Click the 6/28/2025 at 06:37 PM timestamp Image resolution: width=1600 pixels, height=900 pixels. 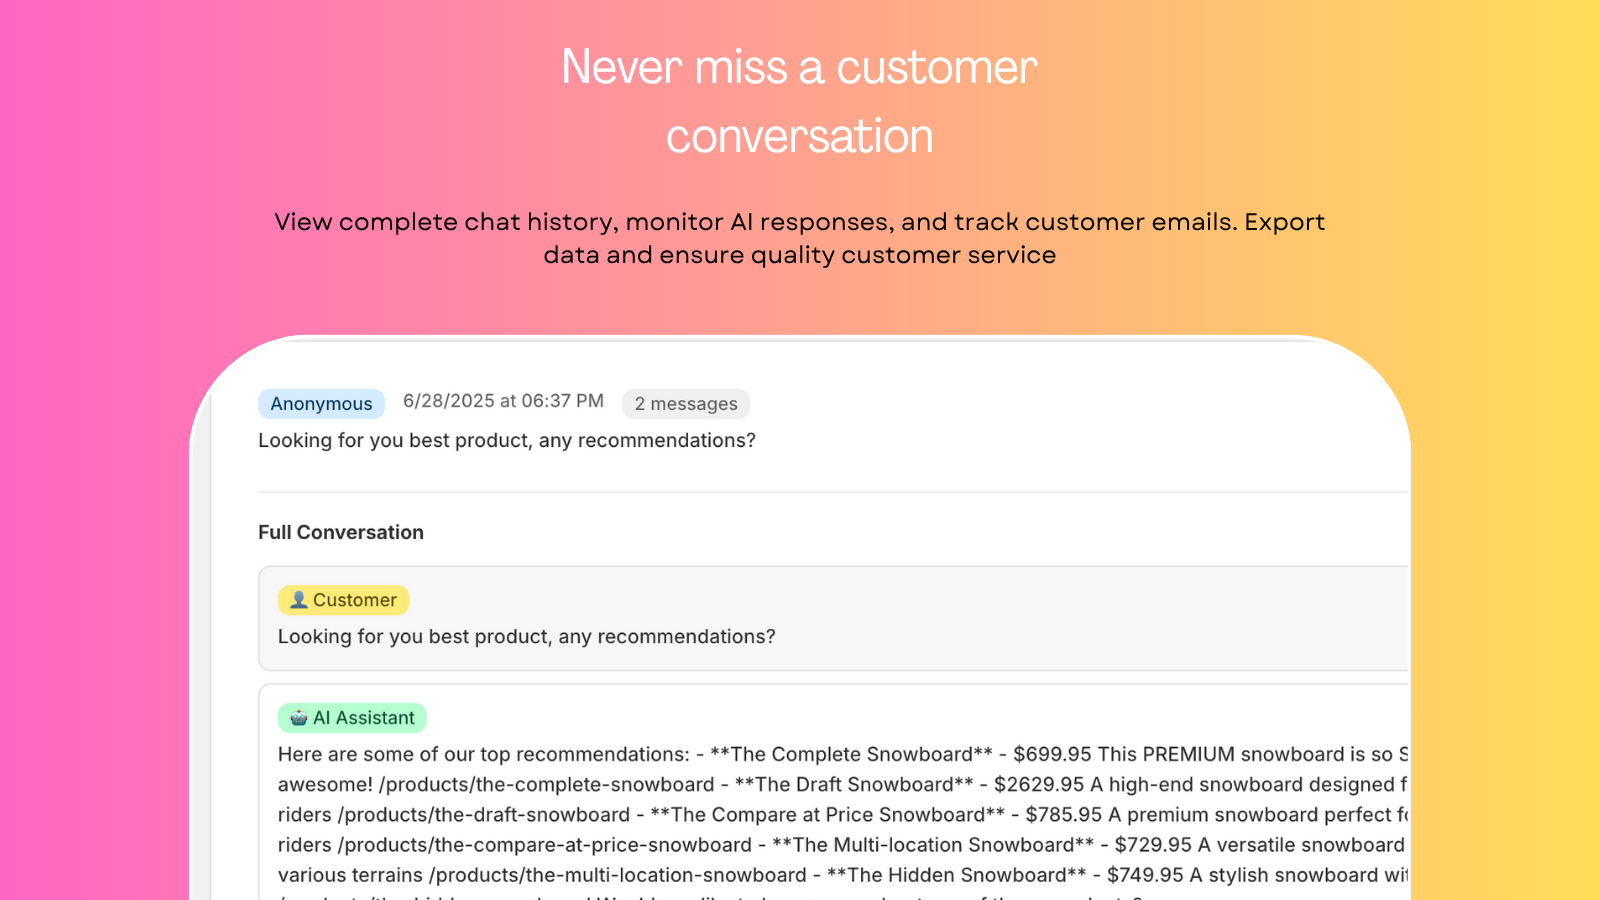pyautogui.click(x=503, y=401)
